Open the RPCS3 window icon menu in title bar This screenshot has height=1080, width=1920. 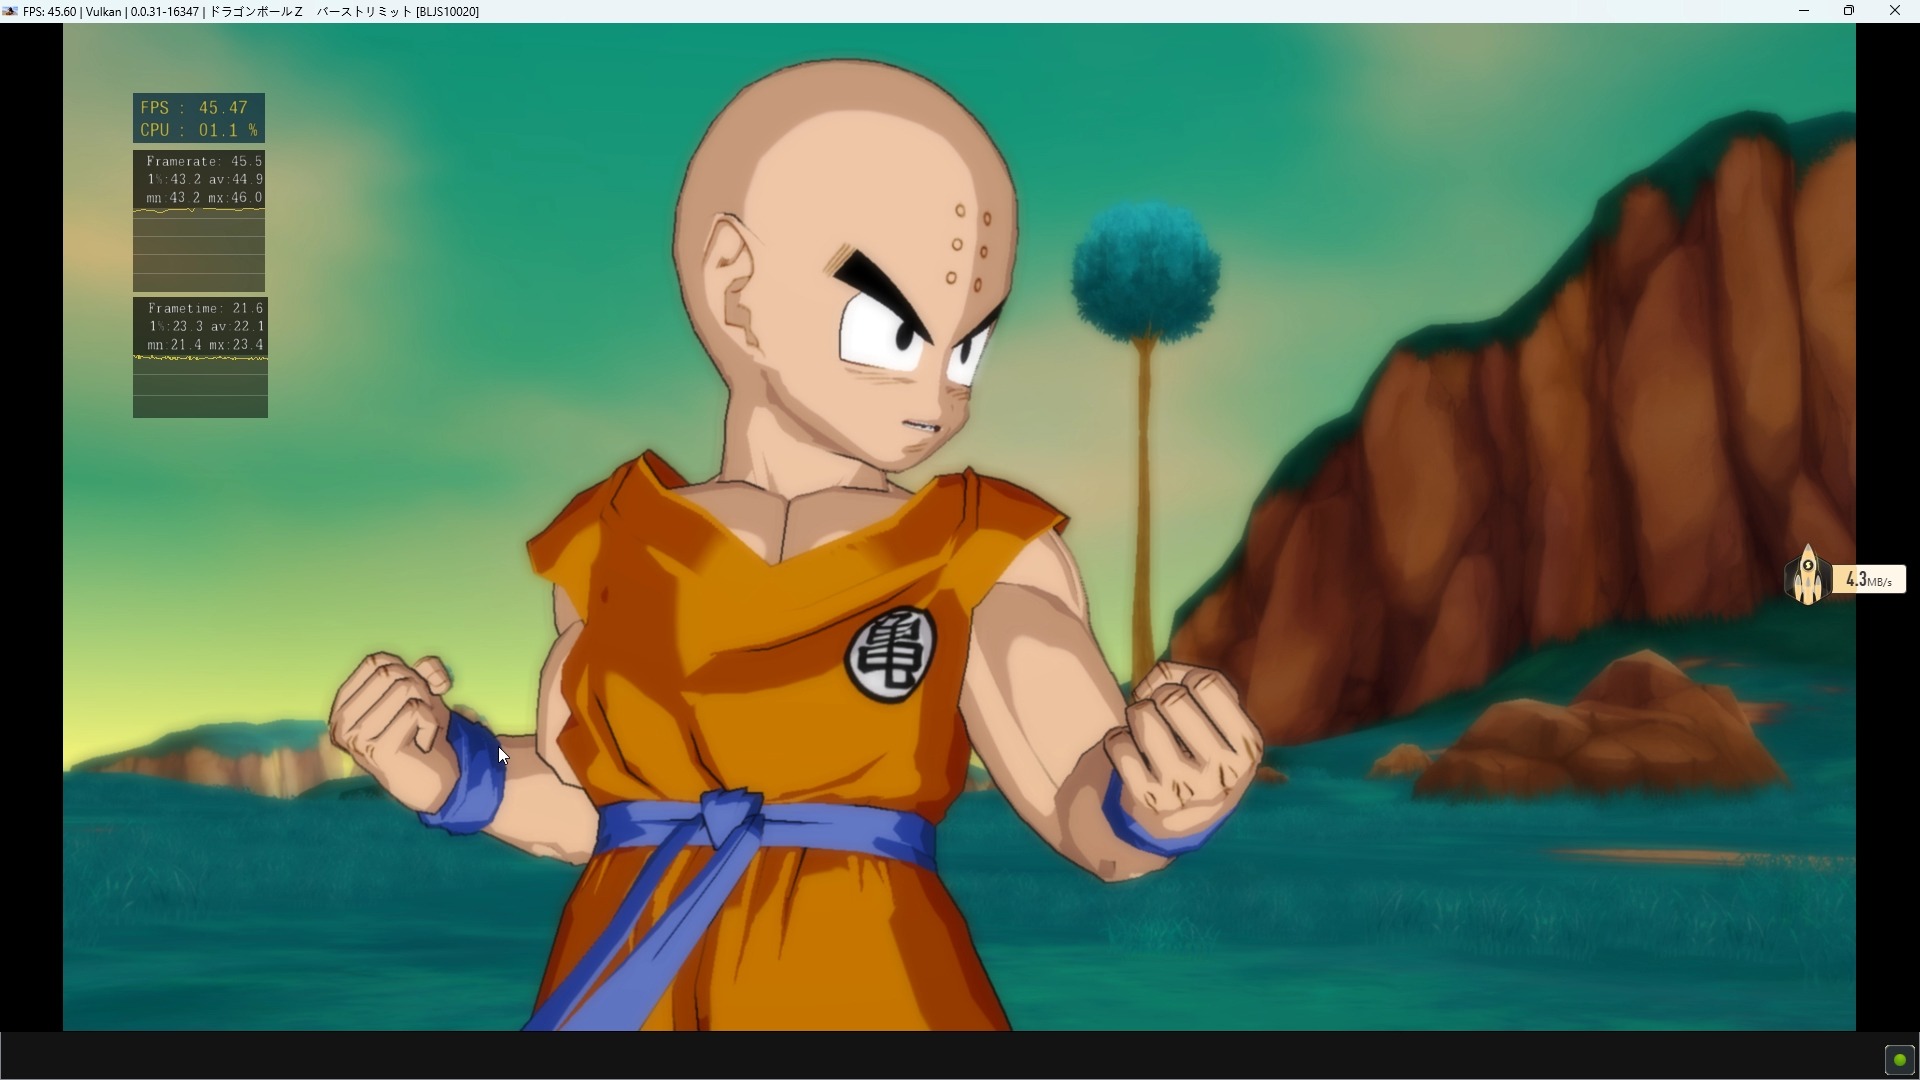pyautogui.click(x=10, y=11)
